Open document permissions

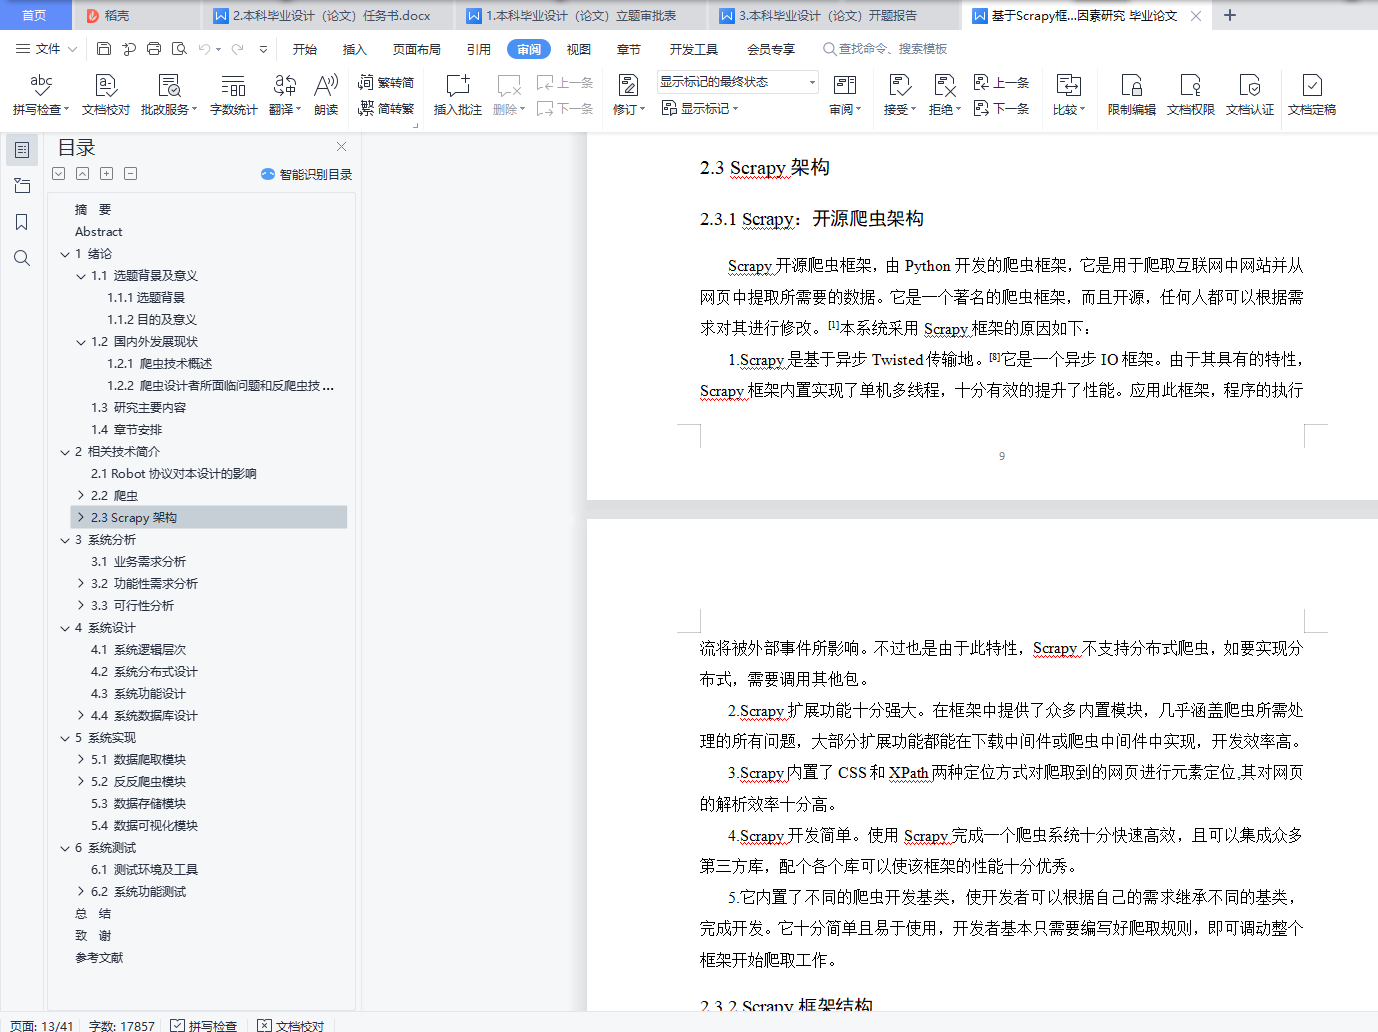(x=1190, y=95)
